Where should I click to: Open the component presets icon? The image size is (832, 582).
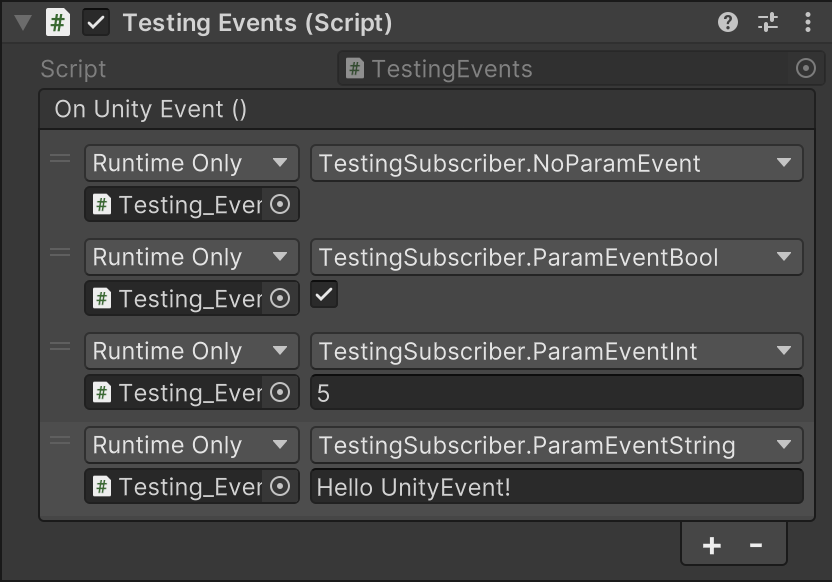[768, 22]
